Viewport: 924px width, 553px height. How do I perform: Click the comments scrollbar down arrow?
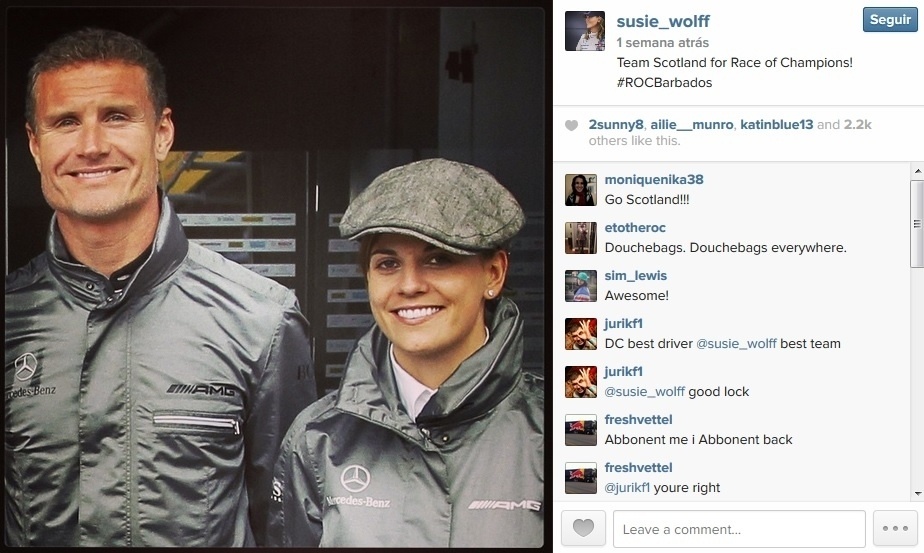(x=918, y=494)
